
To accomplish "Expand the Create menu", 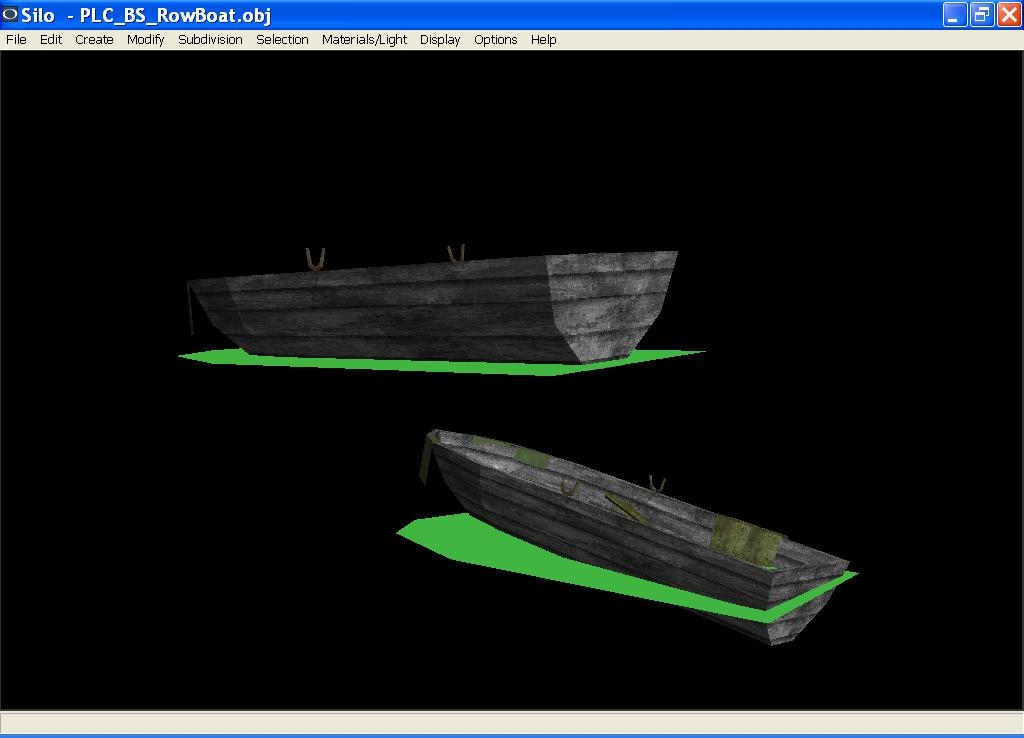I will (94, 40).
